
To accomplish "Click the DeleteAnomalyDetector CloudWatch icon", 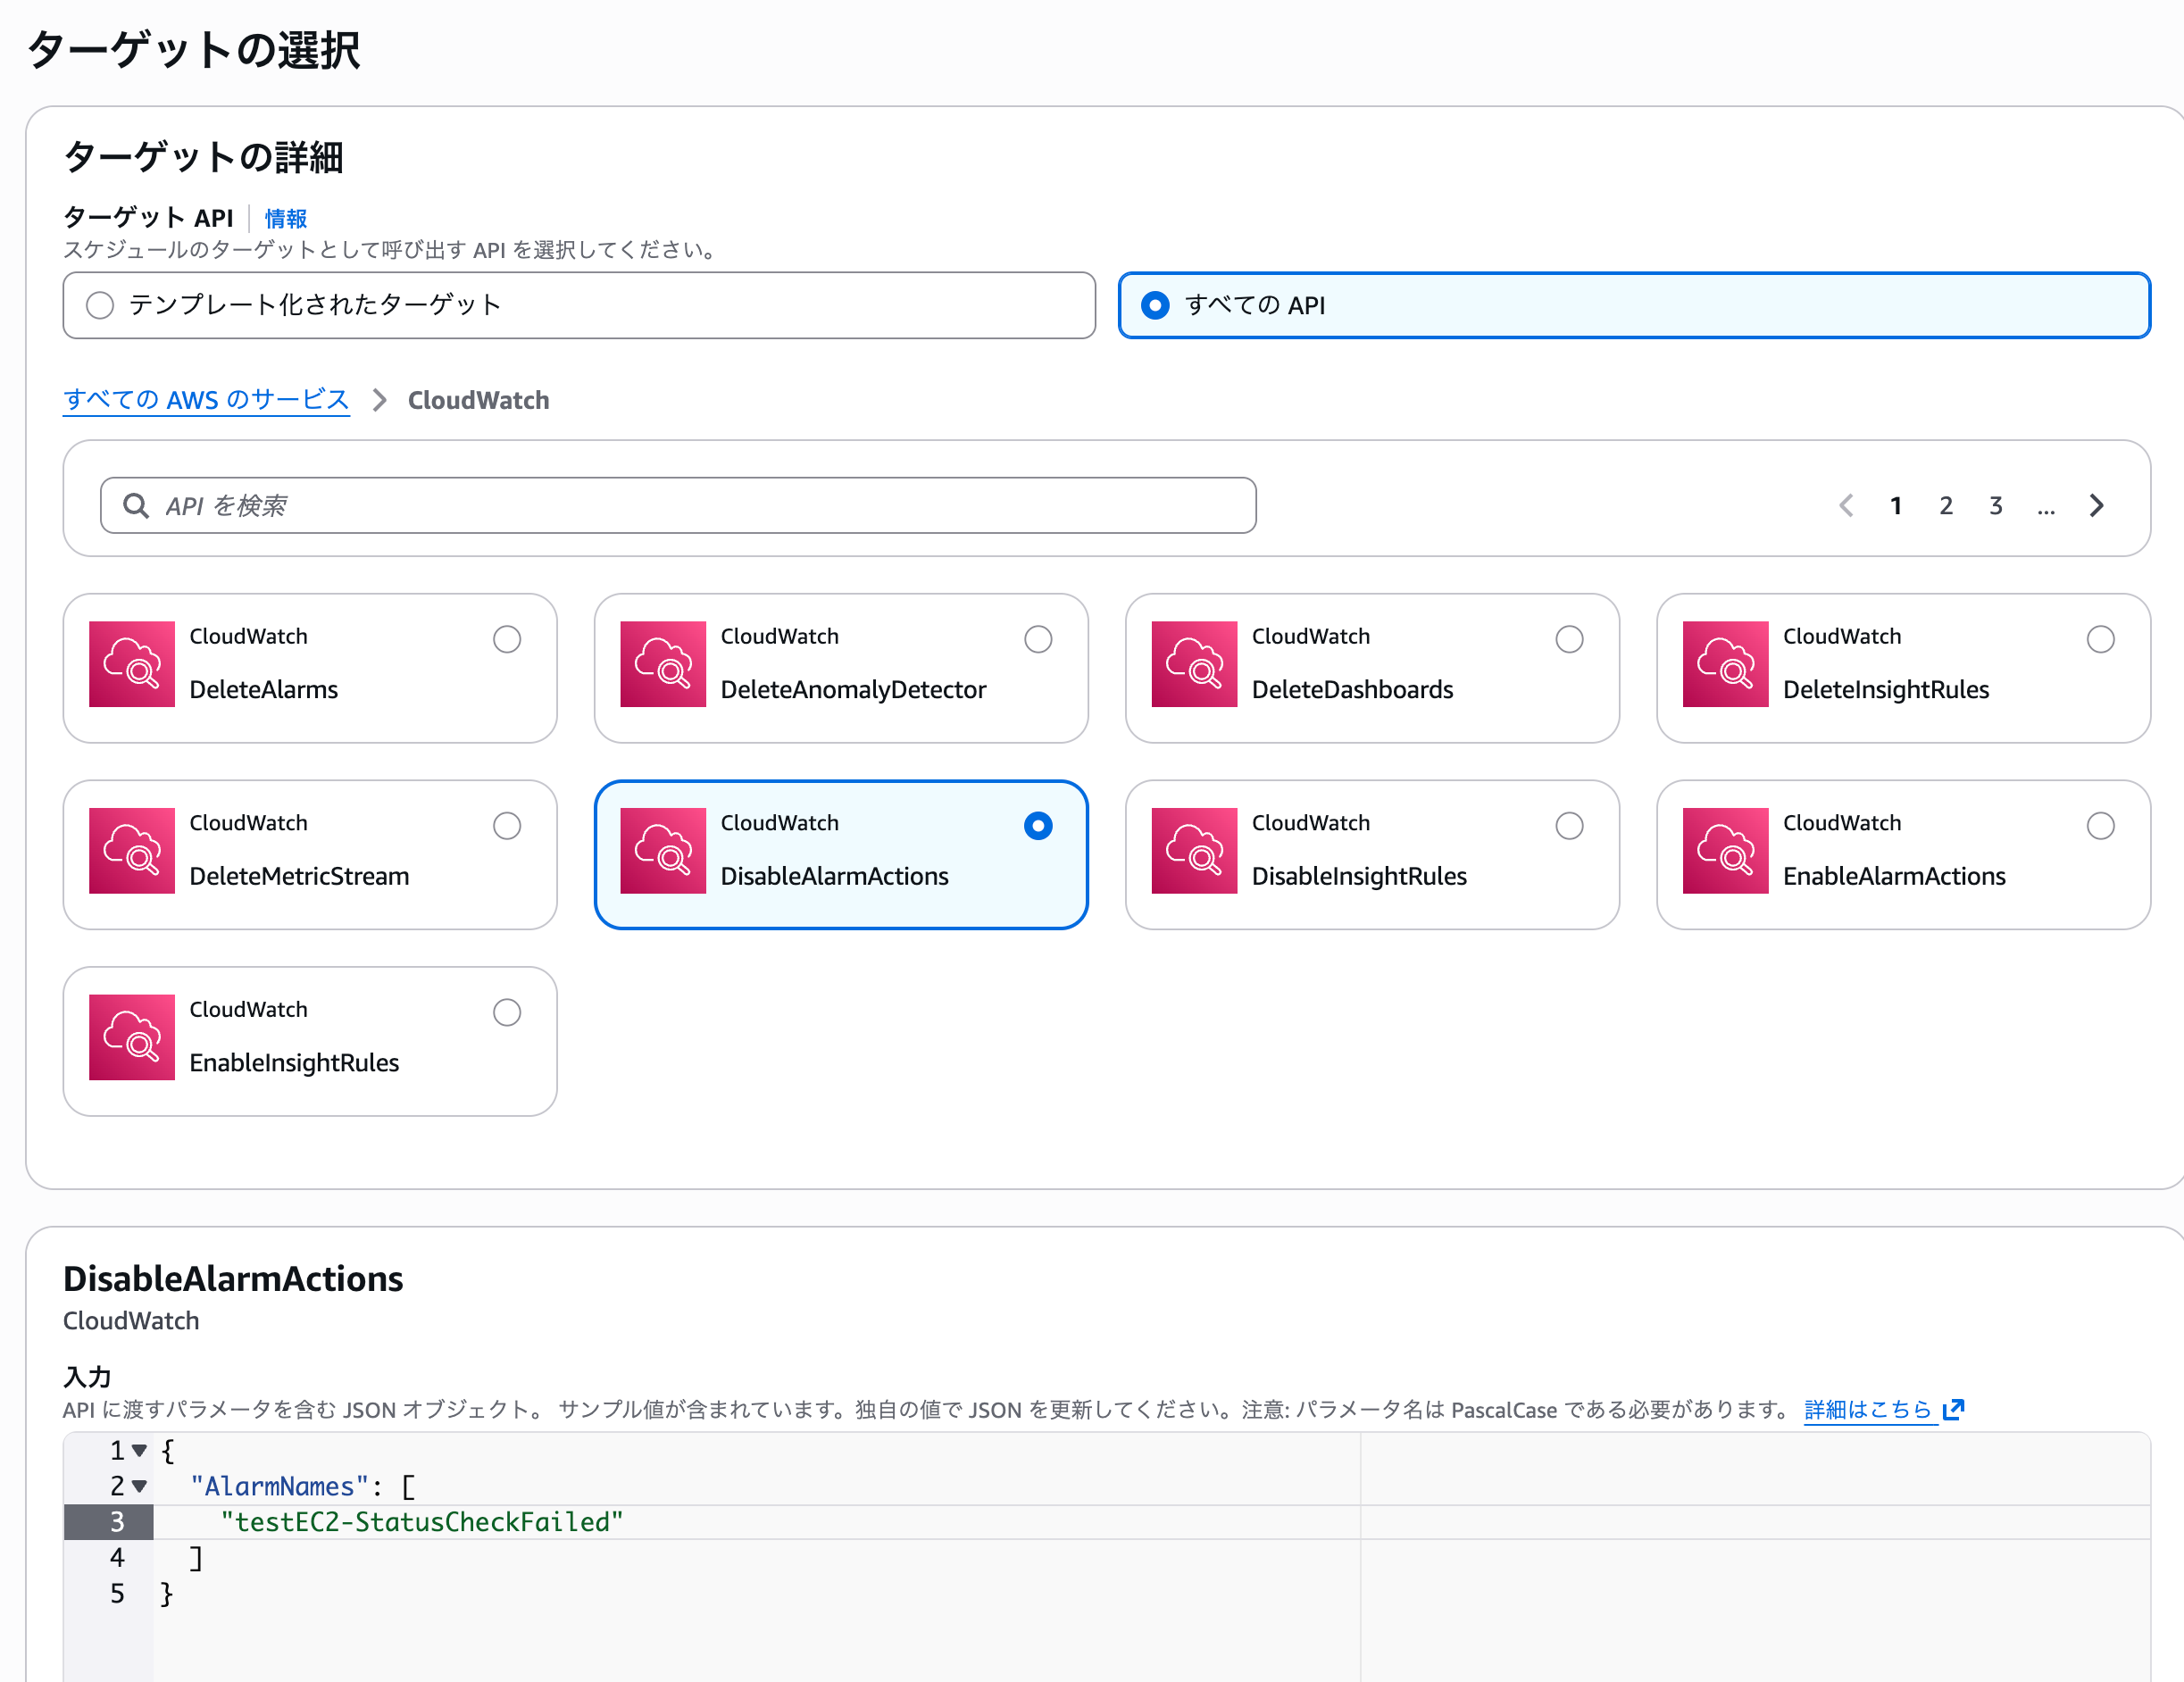I will (662, 664).
